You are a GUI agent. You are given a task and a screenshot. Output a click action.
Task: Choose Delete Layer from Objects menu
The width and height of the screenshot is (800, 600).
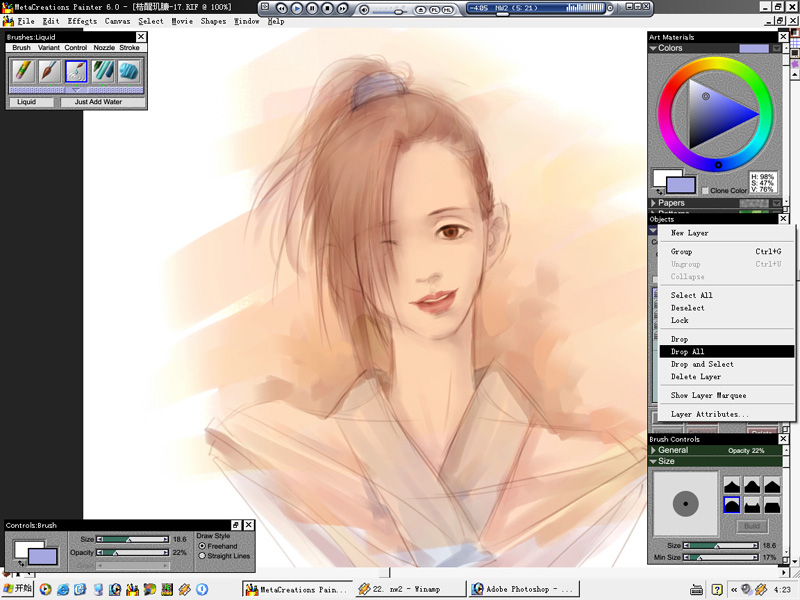click(727, 377)
